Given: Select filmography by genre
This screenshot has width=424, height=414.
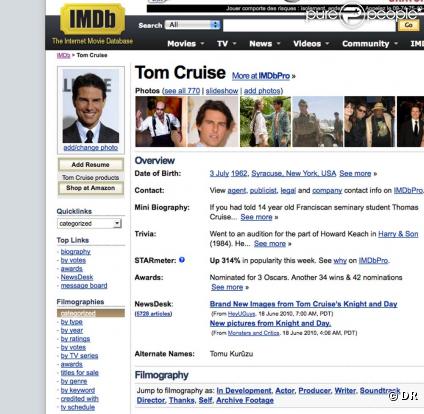Looking at the screenshot, I should (x=74, y=381).
